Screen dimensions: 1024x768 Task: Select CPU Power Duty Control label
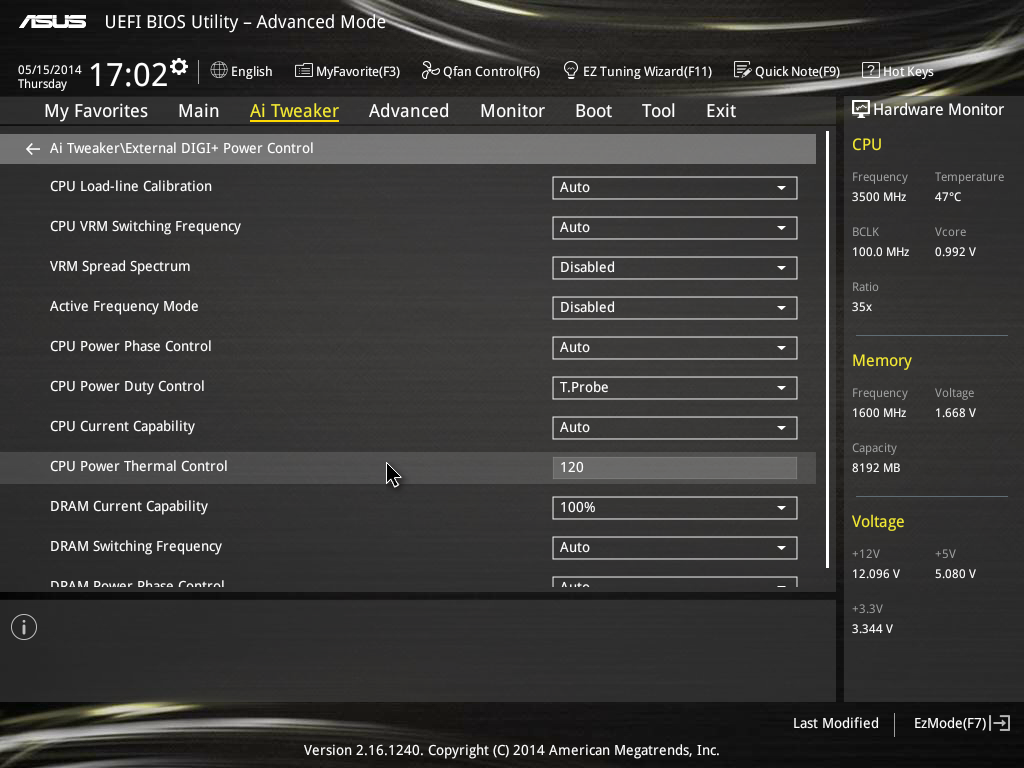pos(127,386)
